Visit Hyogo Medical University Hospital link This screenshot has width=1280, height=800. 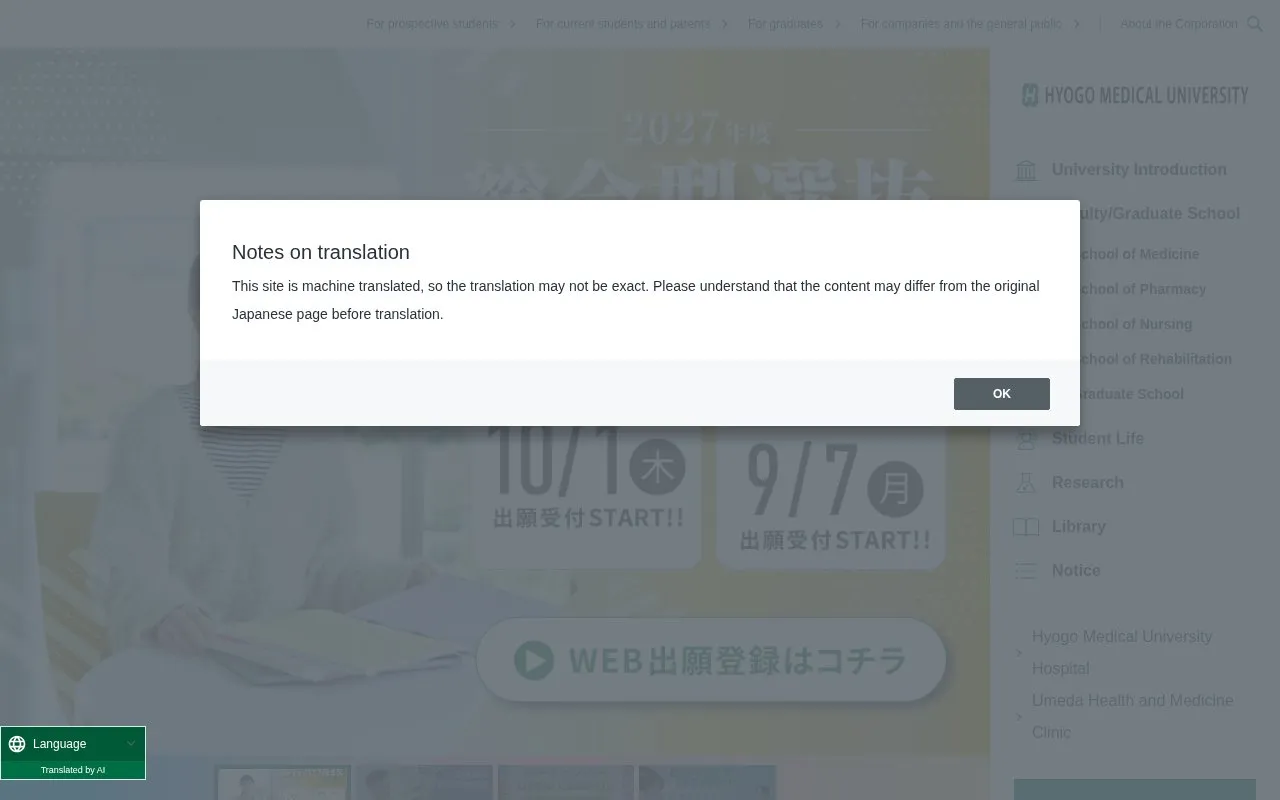pos(1122,652)
